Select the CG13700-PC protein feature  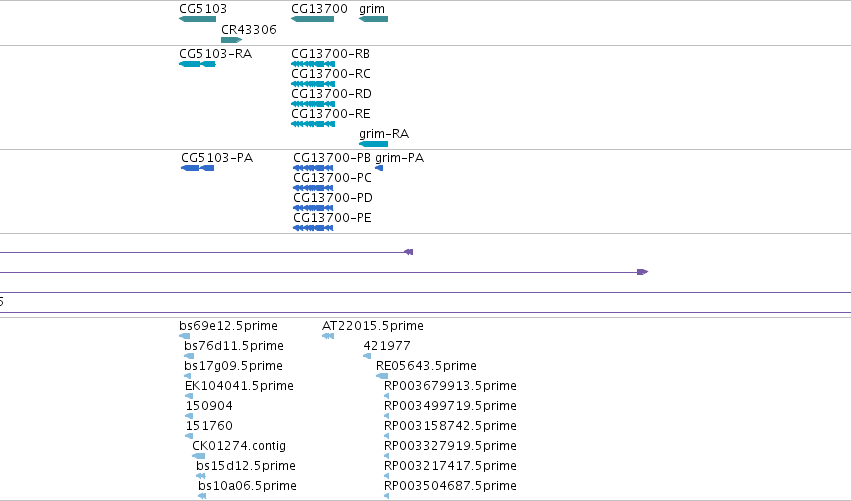[x=313, y=188]
